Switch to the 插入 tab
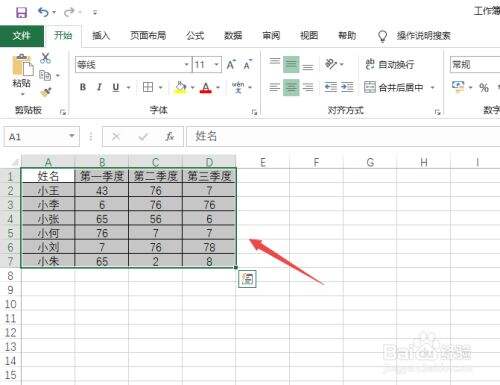Screen dimensions: 500x385 pos(101,35)
